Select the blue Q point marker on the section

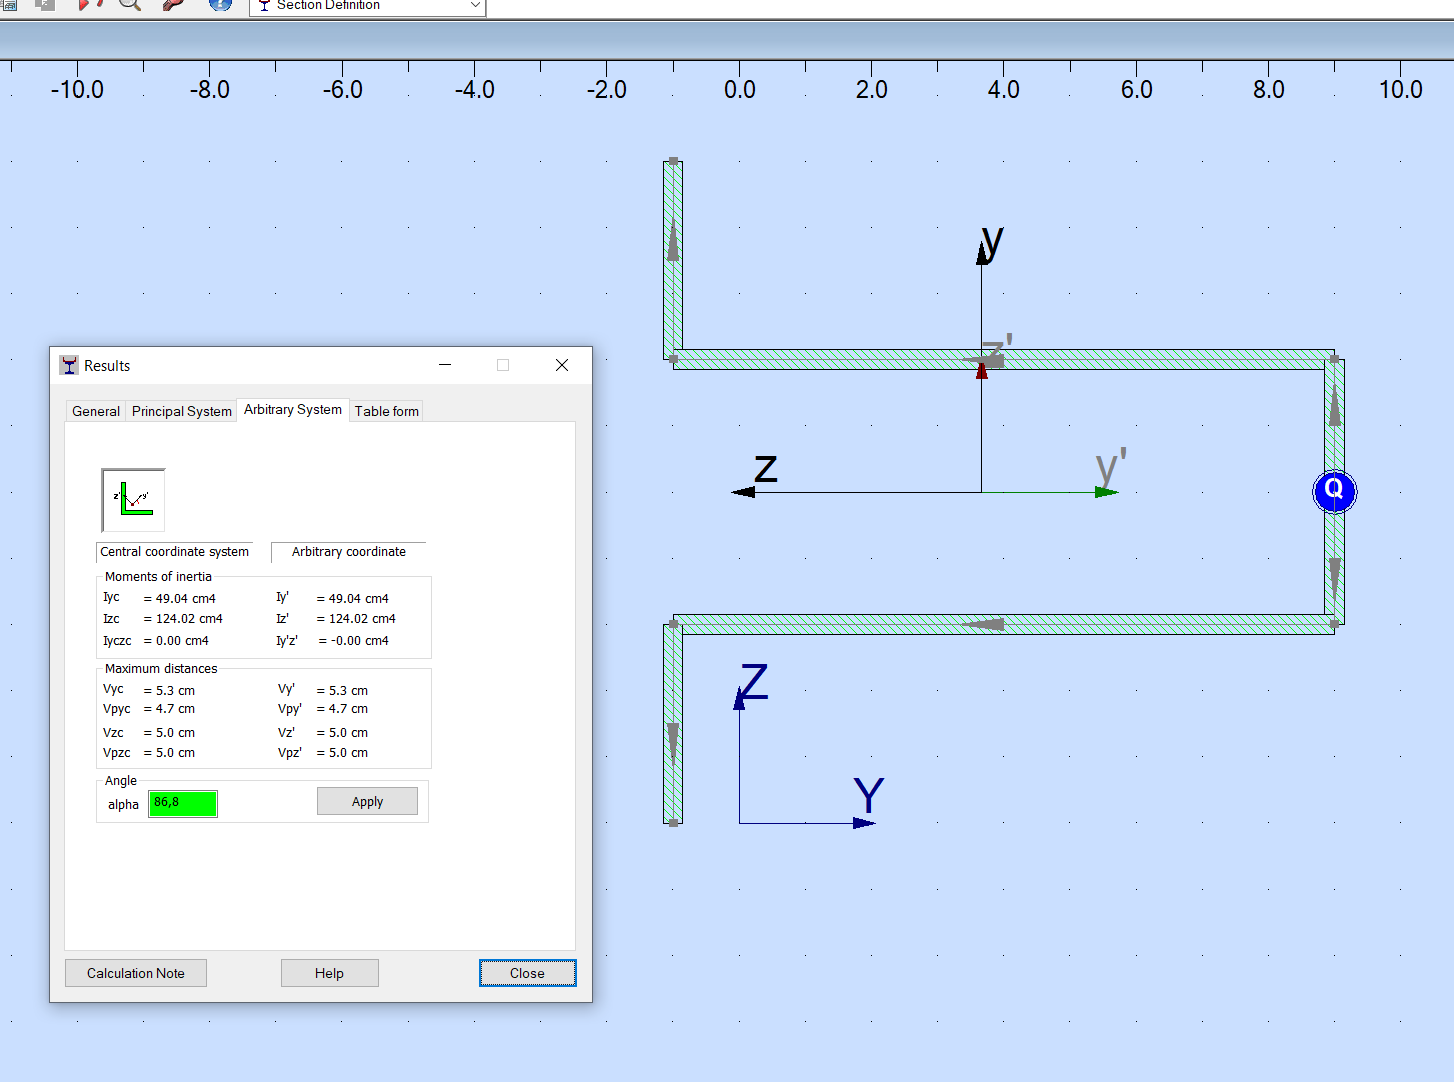[1334, 491]
